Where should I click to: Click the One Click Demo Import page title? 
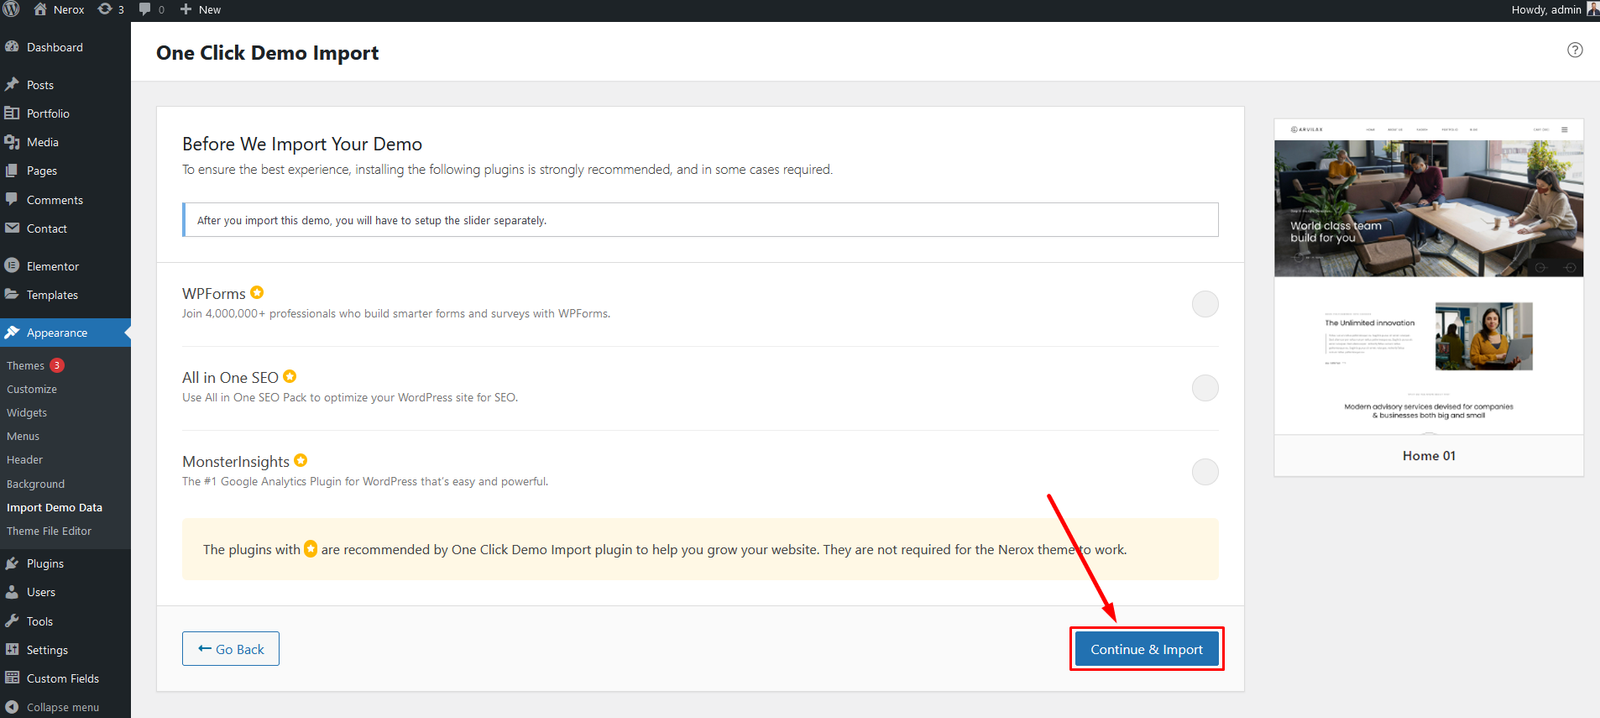(x=267, y=53)
